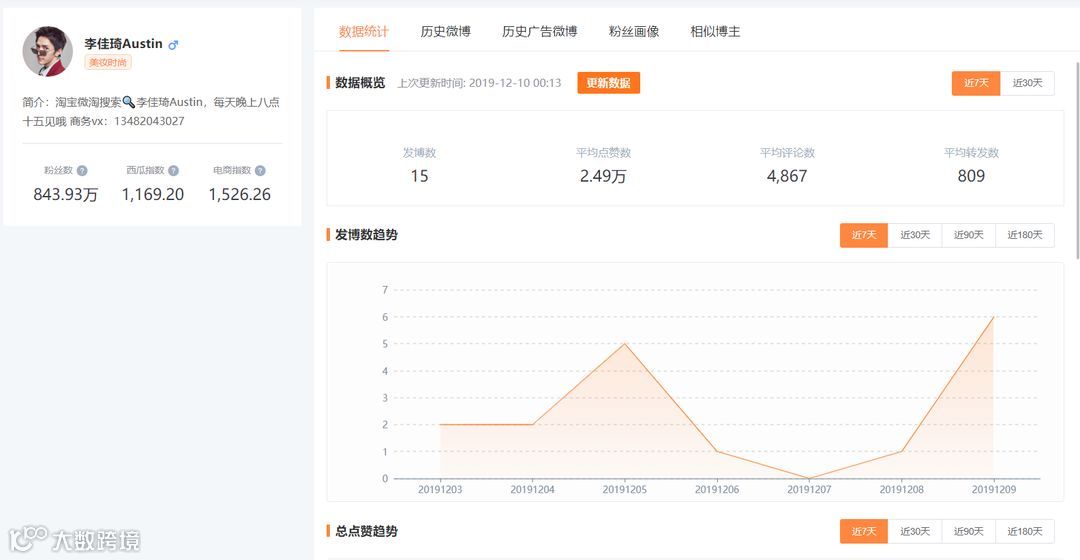Open the 相似博主 tab
This screenshot has height=560, width=1080.
716,32
